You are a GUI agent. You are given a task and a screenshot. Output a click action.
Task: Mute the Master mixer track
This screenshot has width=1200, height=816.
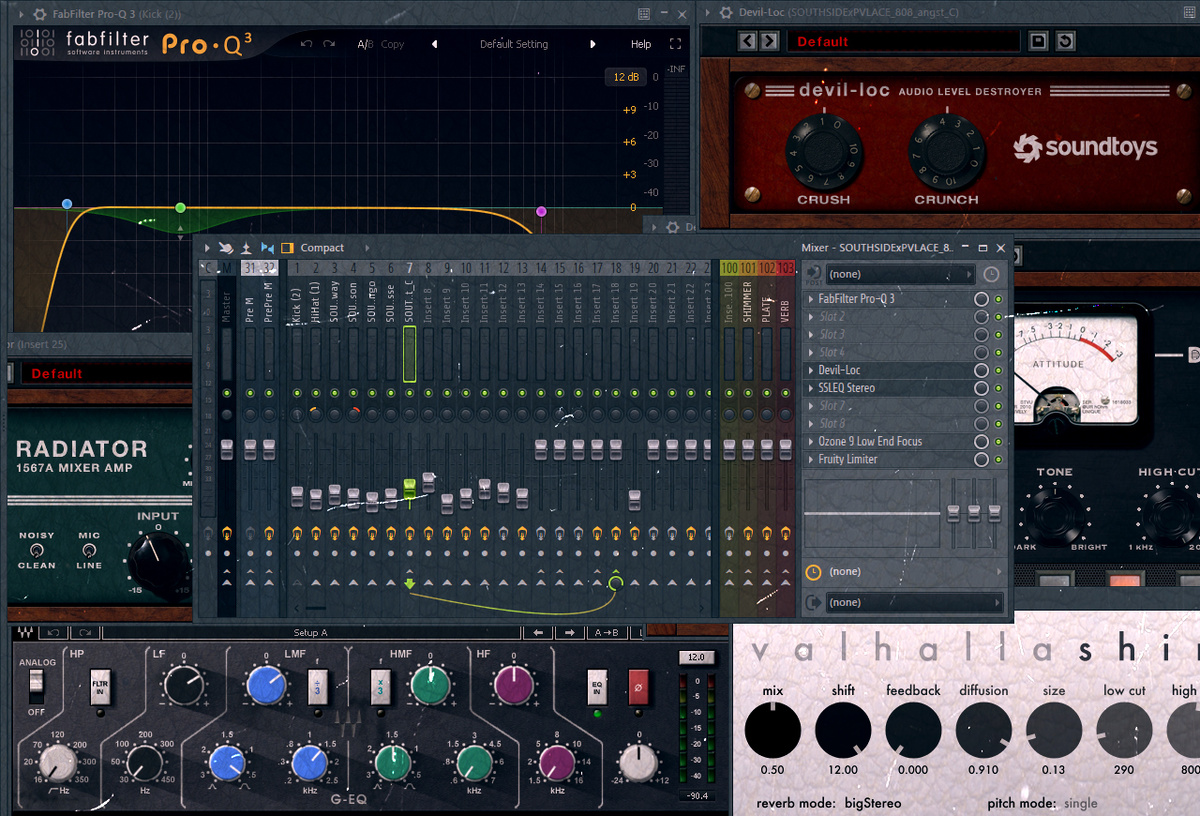pos(227,393)
